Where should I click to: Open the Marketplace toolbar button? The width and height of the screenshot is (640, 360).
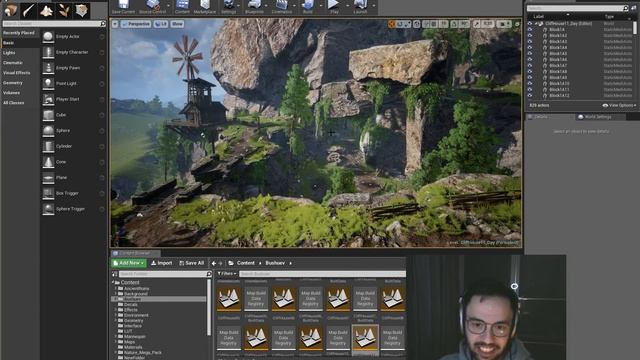click(205, 7)
